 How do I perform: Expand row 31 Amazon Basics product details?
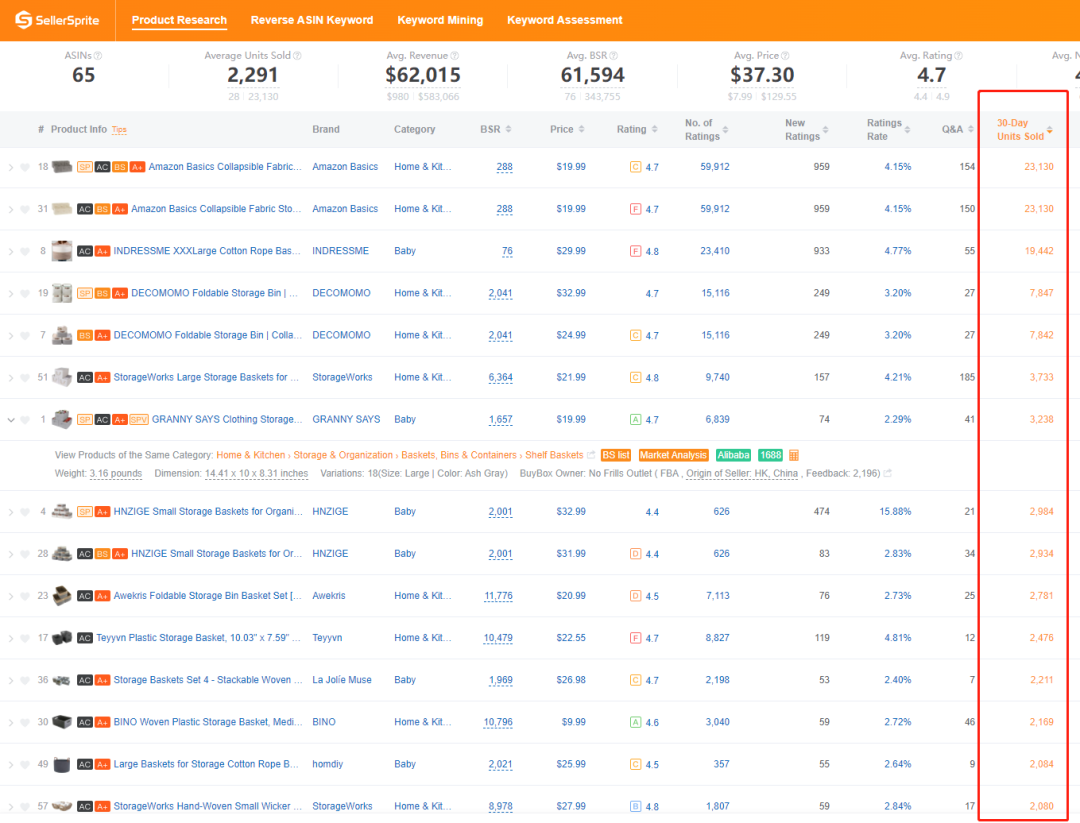[11, 209]
